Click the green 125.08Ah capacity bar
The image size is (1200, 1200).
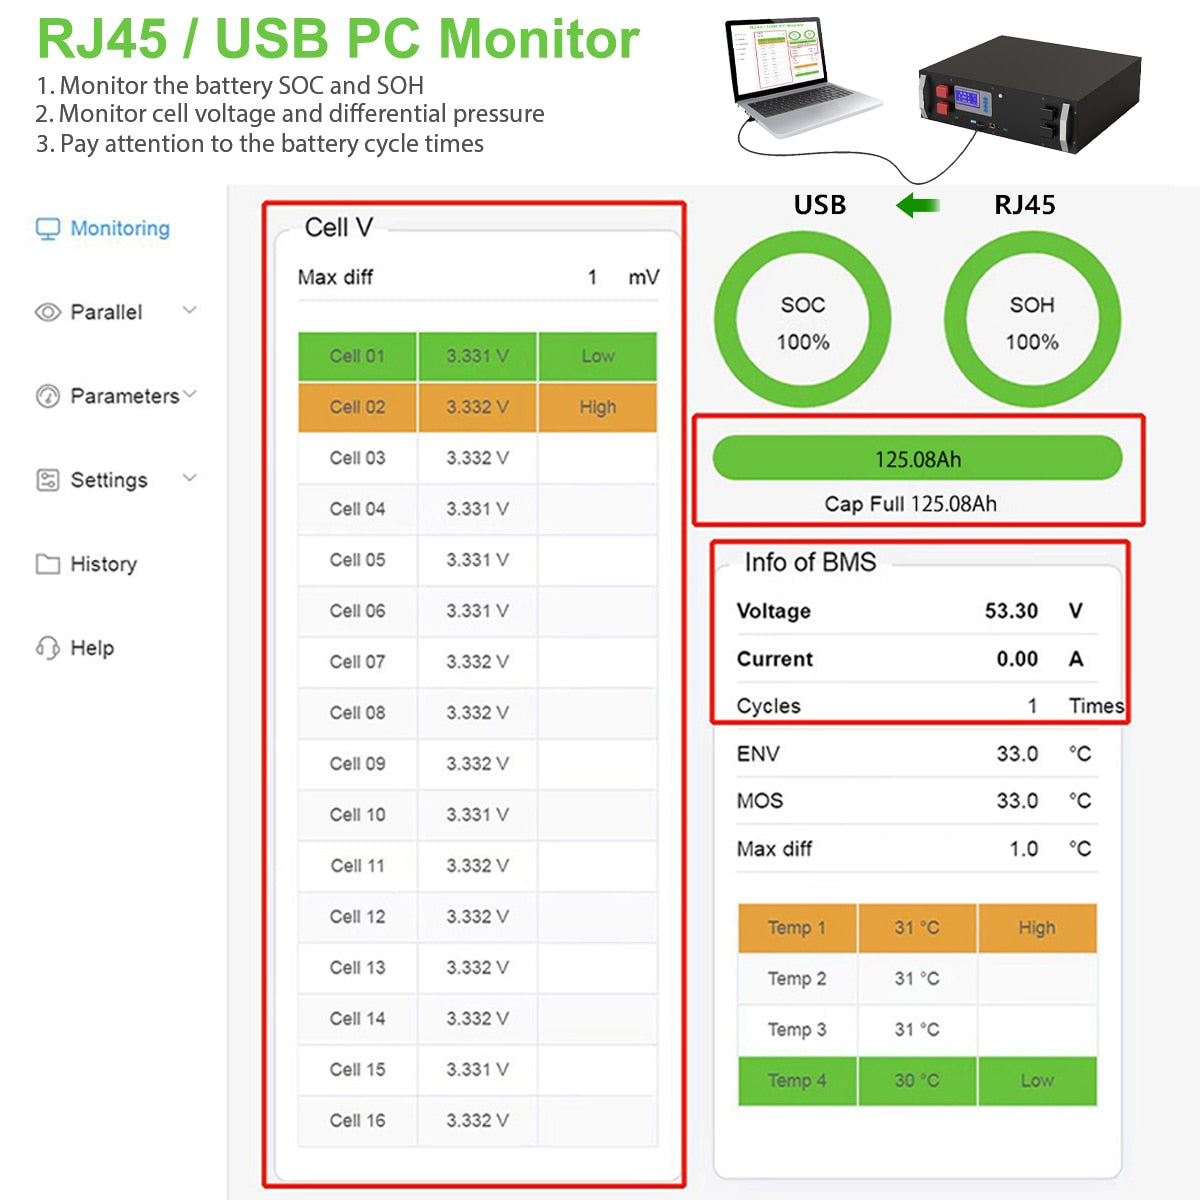pyautogui.click(x=917, y=458)
